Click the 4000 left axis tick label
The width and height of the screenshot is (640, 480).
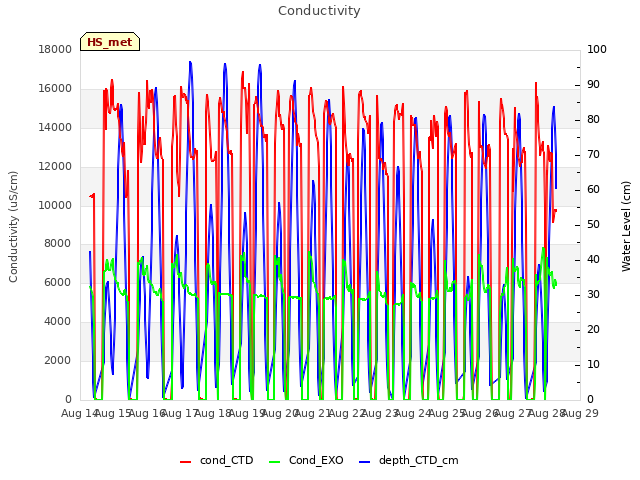click(x=58, y=322)
